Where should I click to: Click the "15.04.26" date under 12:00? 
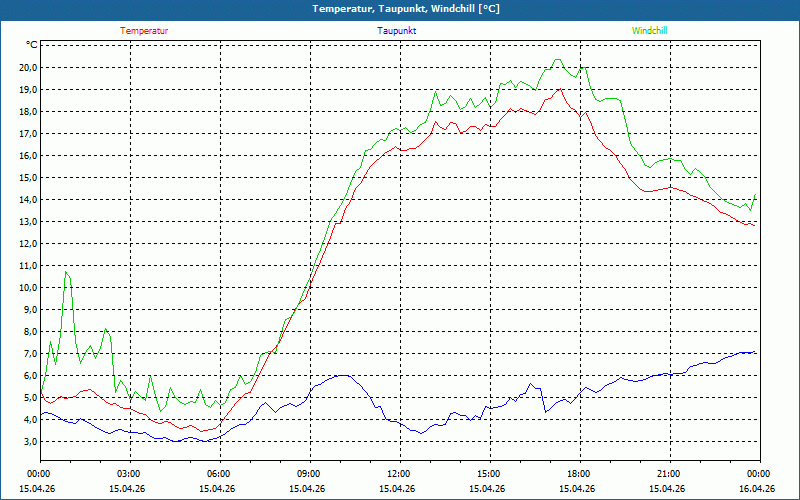click(x=397, y=488)
